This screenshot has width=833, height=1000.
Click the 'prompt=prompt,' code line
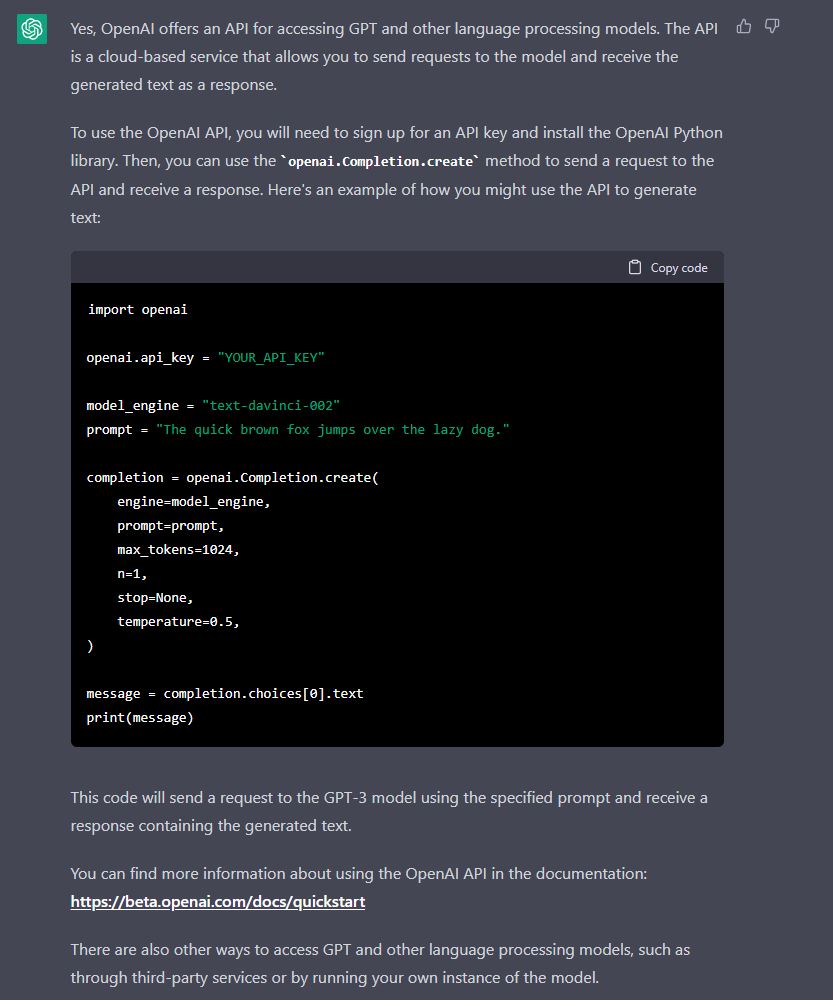click(x=170, y=526)
